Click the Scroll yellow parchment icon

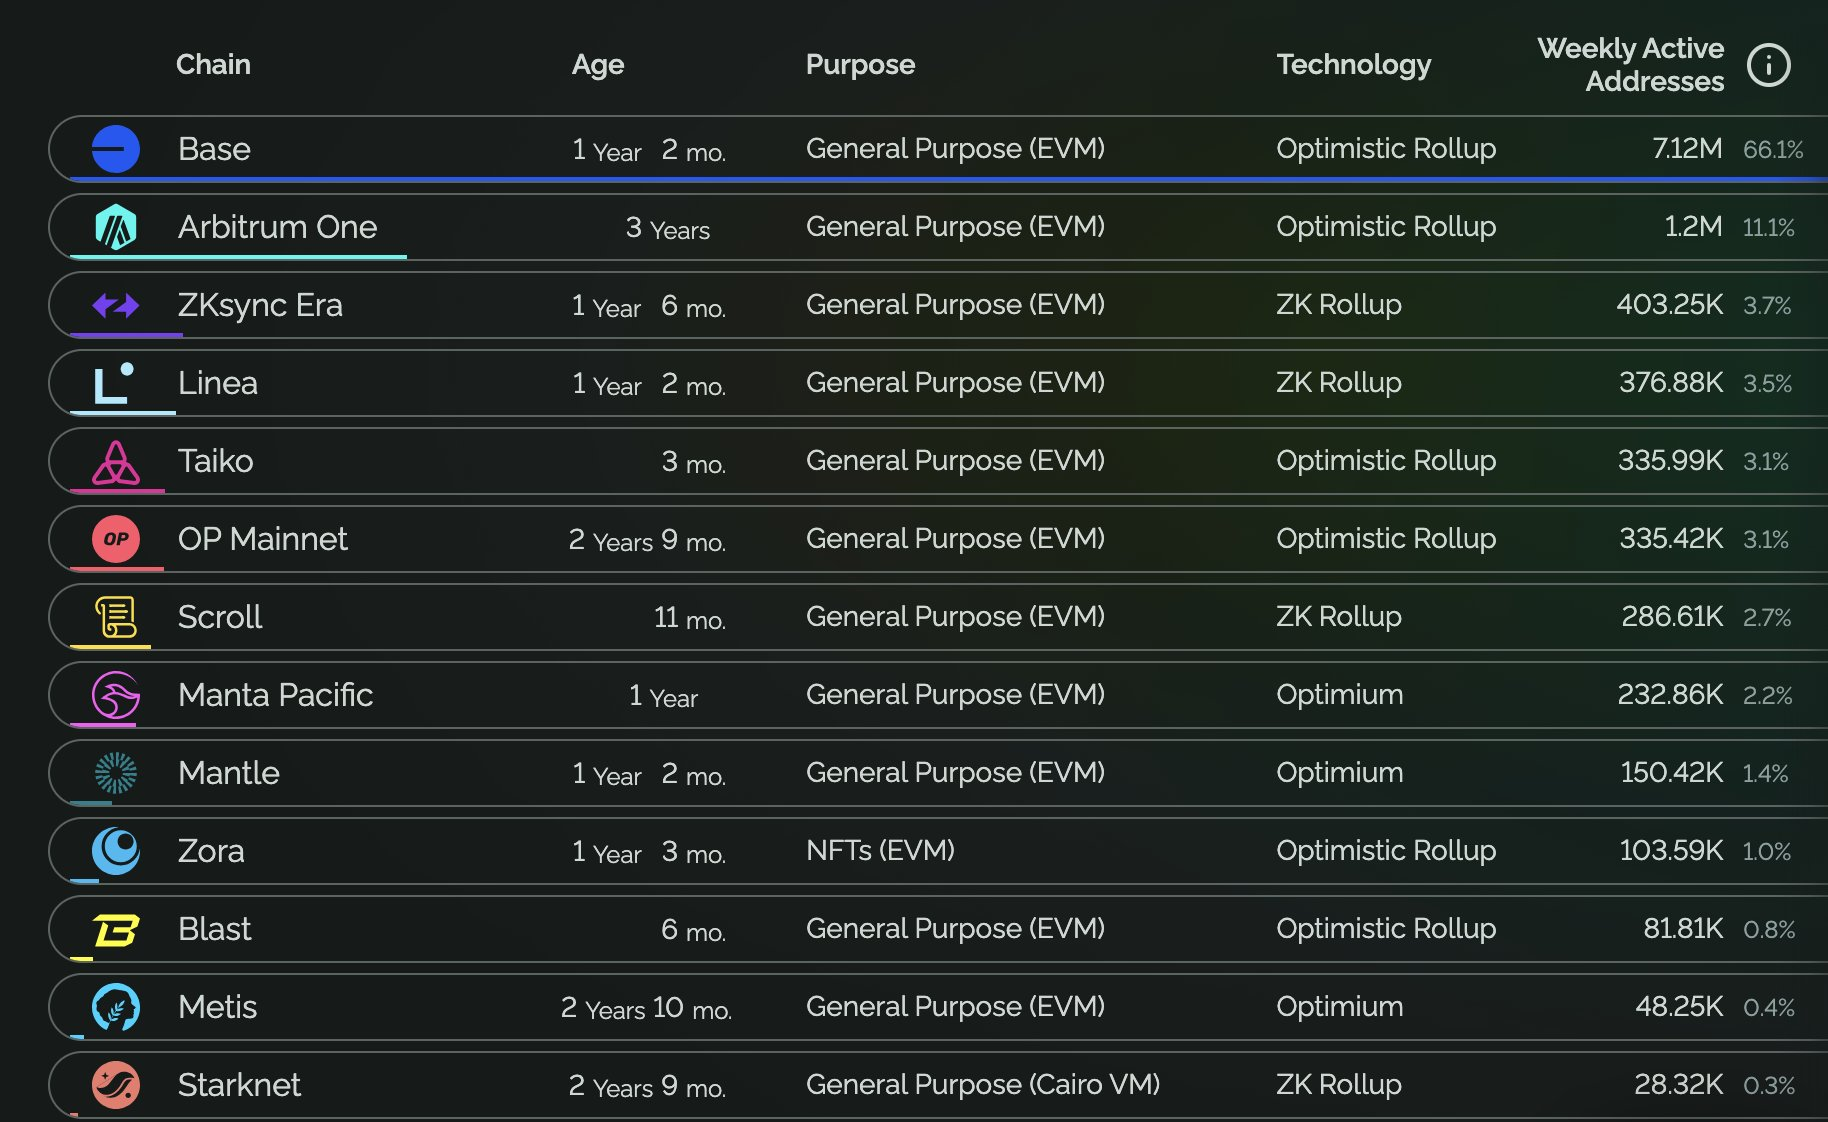pos(116,617)
